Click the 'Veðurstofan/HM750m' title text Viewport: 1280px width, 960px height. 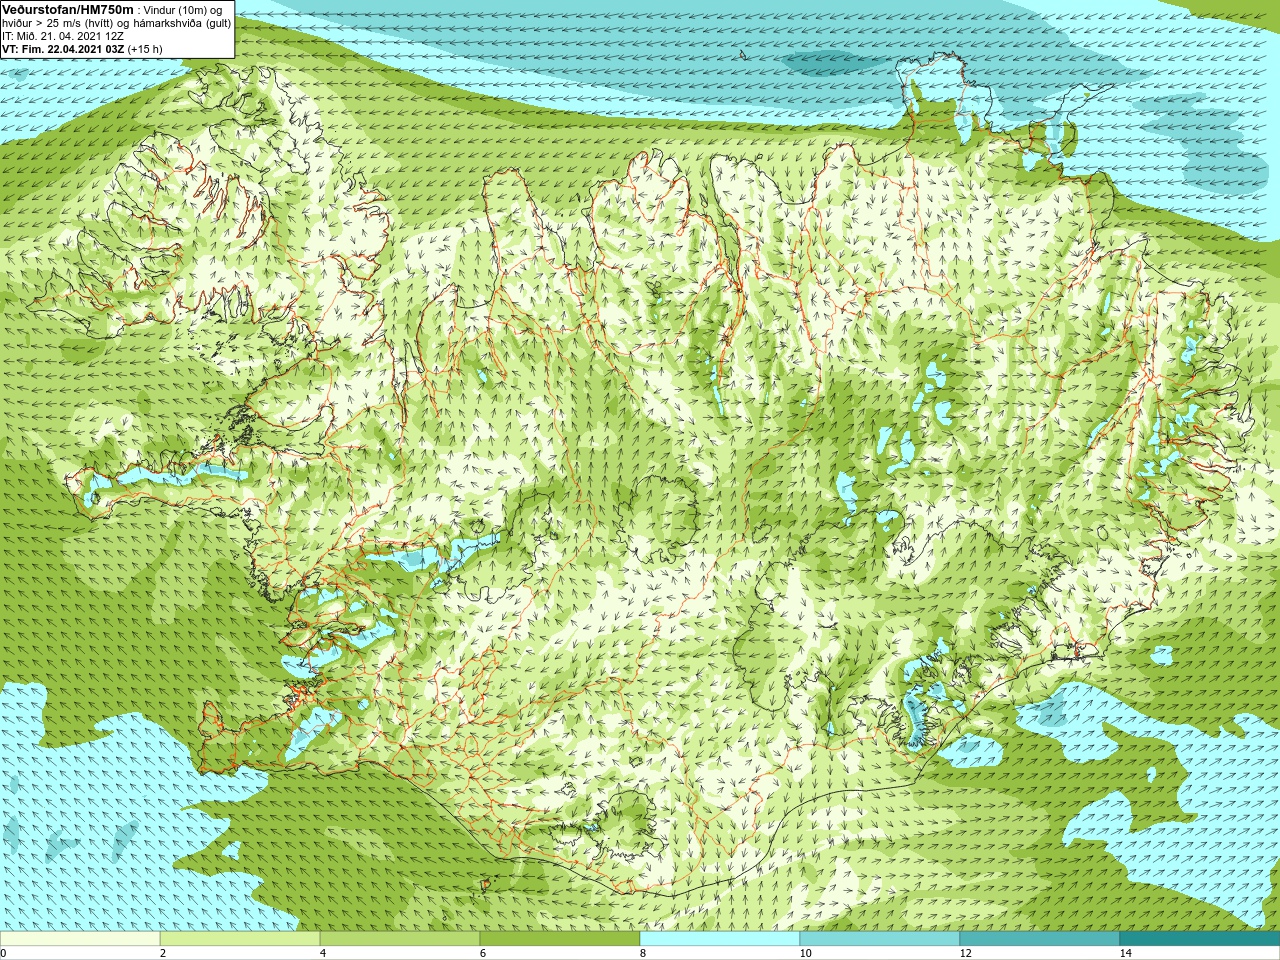point(69,9)
